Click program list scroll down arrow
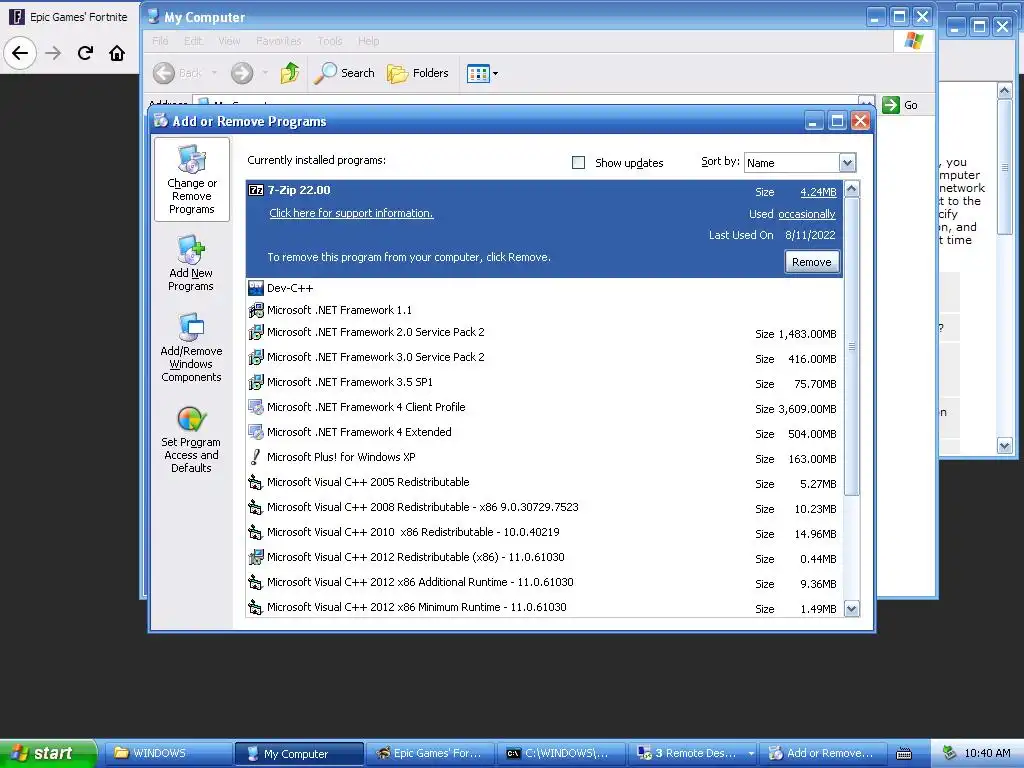Image resolution: width=1024 pixels, height=768 pixels. point(852,609)
